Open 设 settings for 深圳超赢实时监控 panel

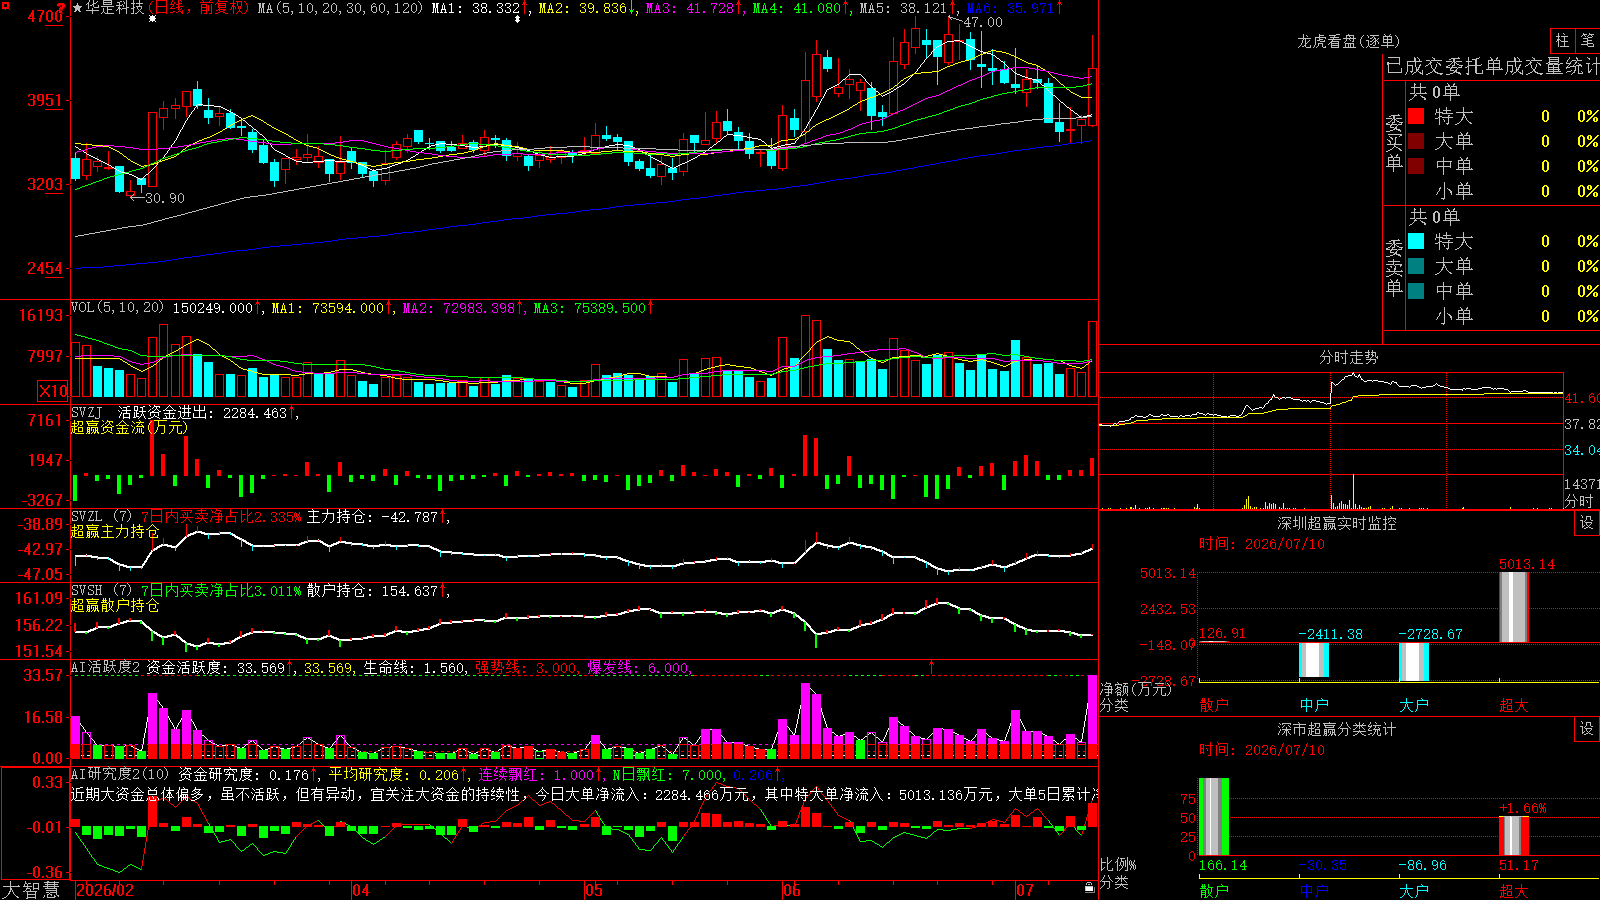pos(1587,523)
